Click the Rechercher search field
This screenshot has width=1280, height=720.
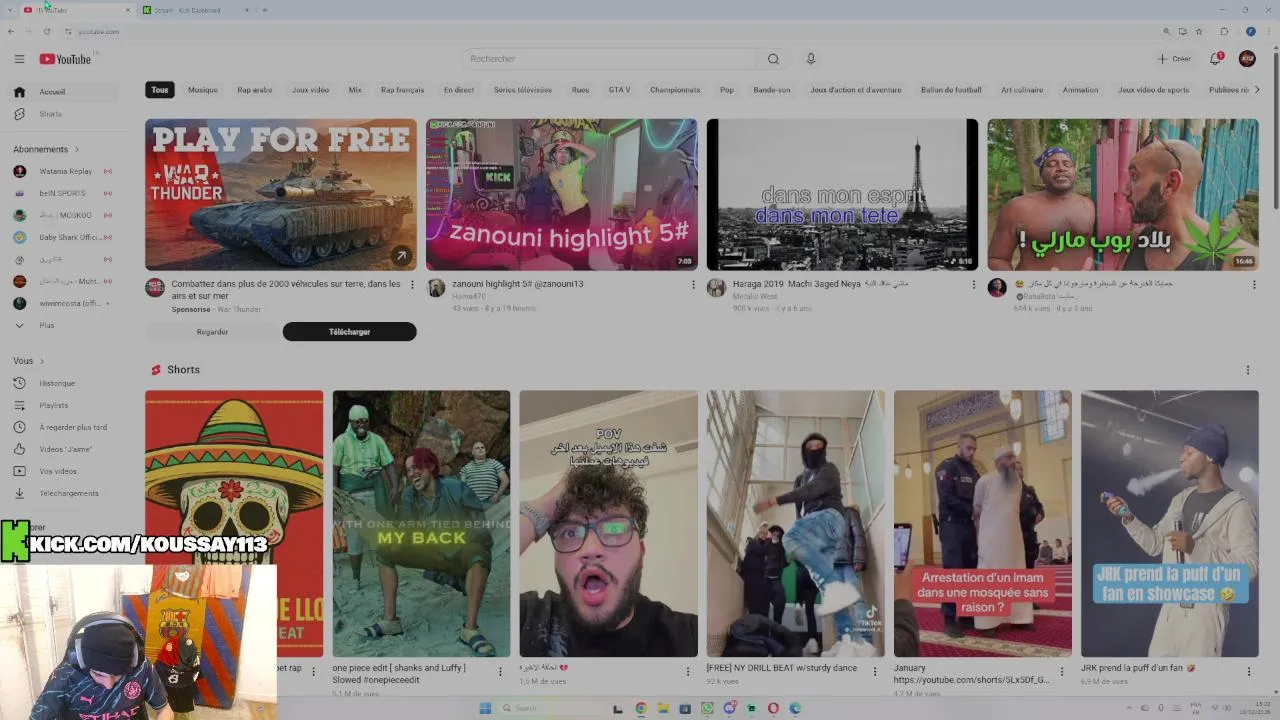(608, 59)
